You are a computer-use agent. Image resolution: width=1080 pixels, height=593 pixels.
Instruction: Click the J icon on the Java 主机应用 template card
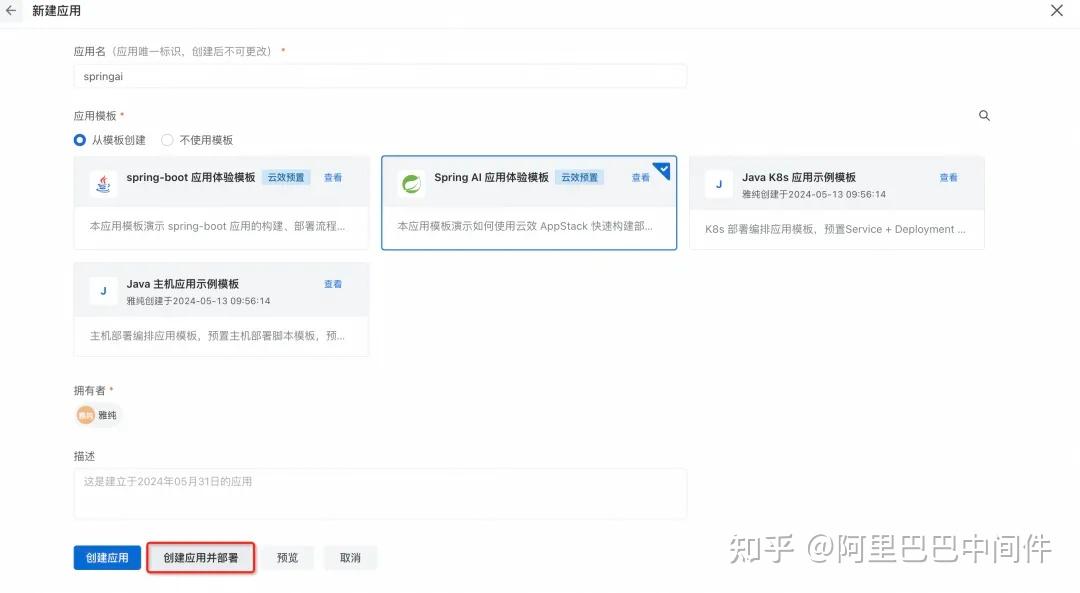[103, 291]
